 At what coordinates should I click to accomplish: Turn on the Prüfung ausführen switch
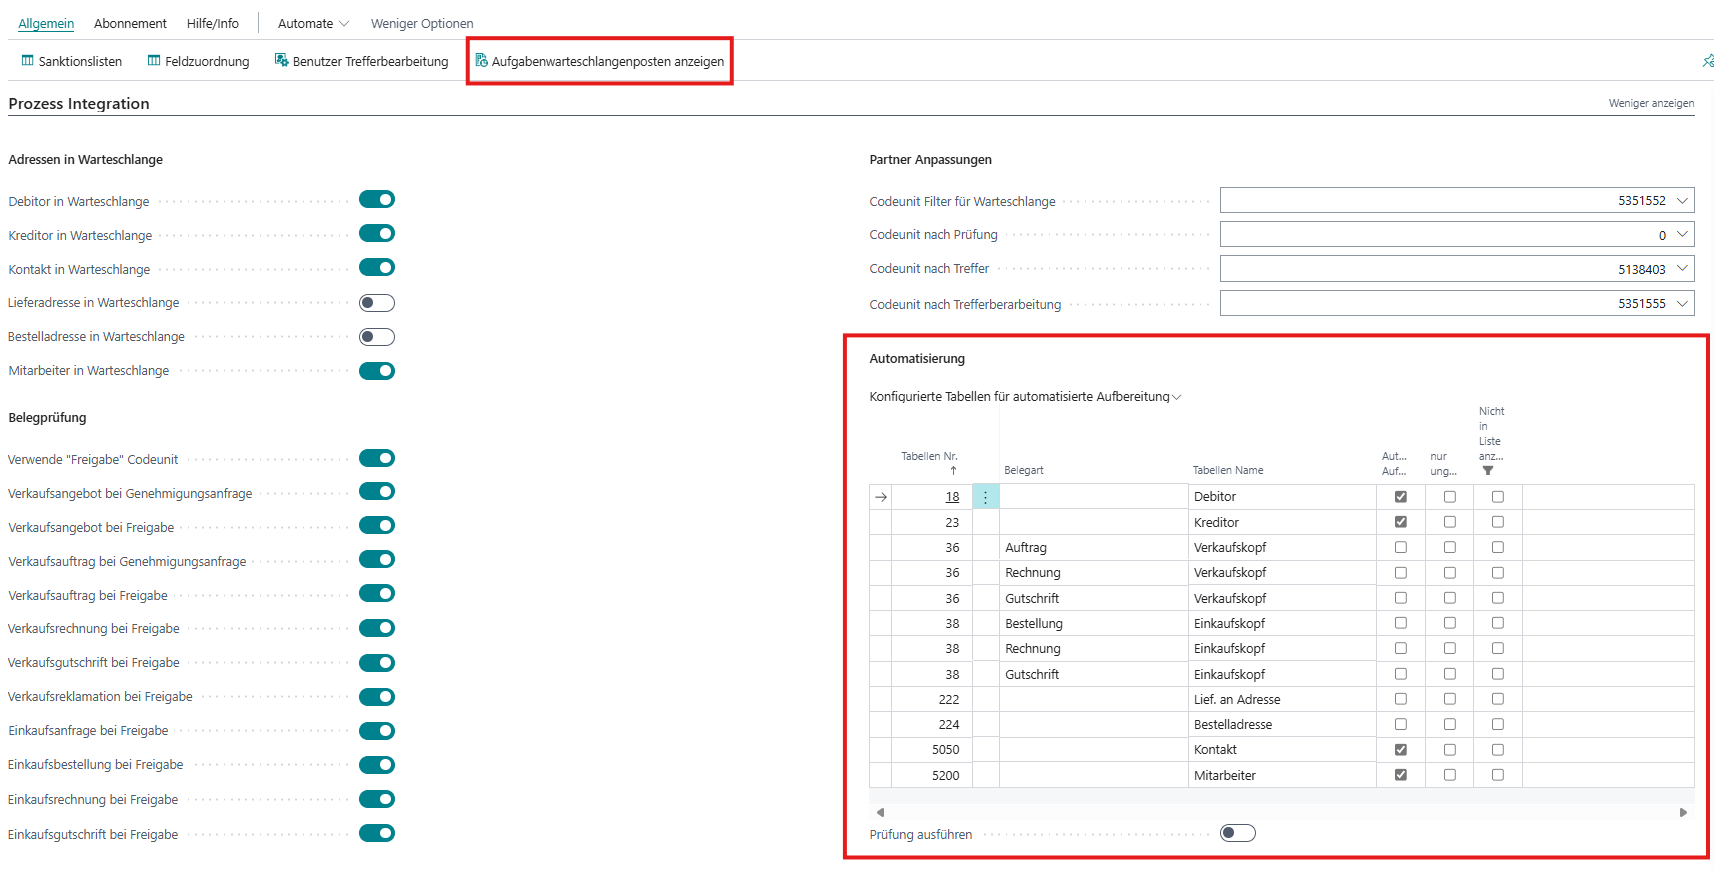(1237, 834)
